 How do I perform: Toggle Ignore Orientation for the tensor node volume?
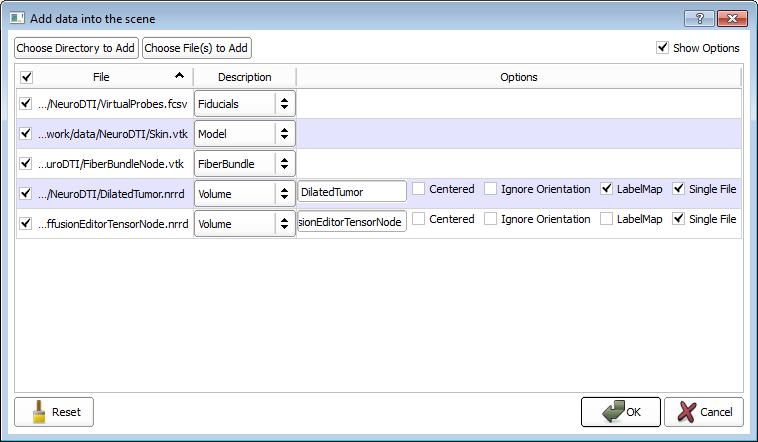[x=491, y=219]
